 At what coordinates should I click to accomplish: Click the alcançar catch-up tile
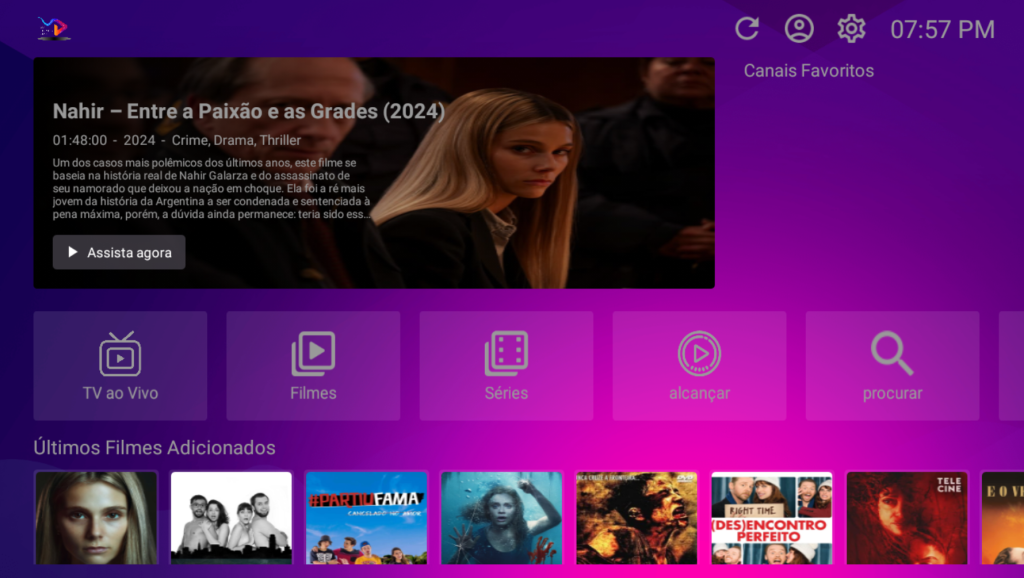pos(699,366)
